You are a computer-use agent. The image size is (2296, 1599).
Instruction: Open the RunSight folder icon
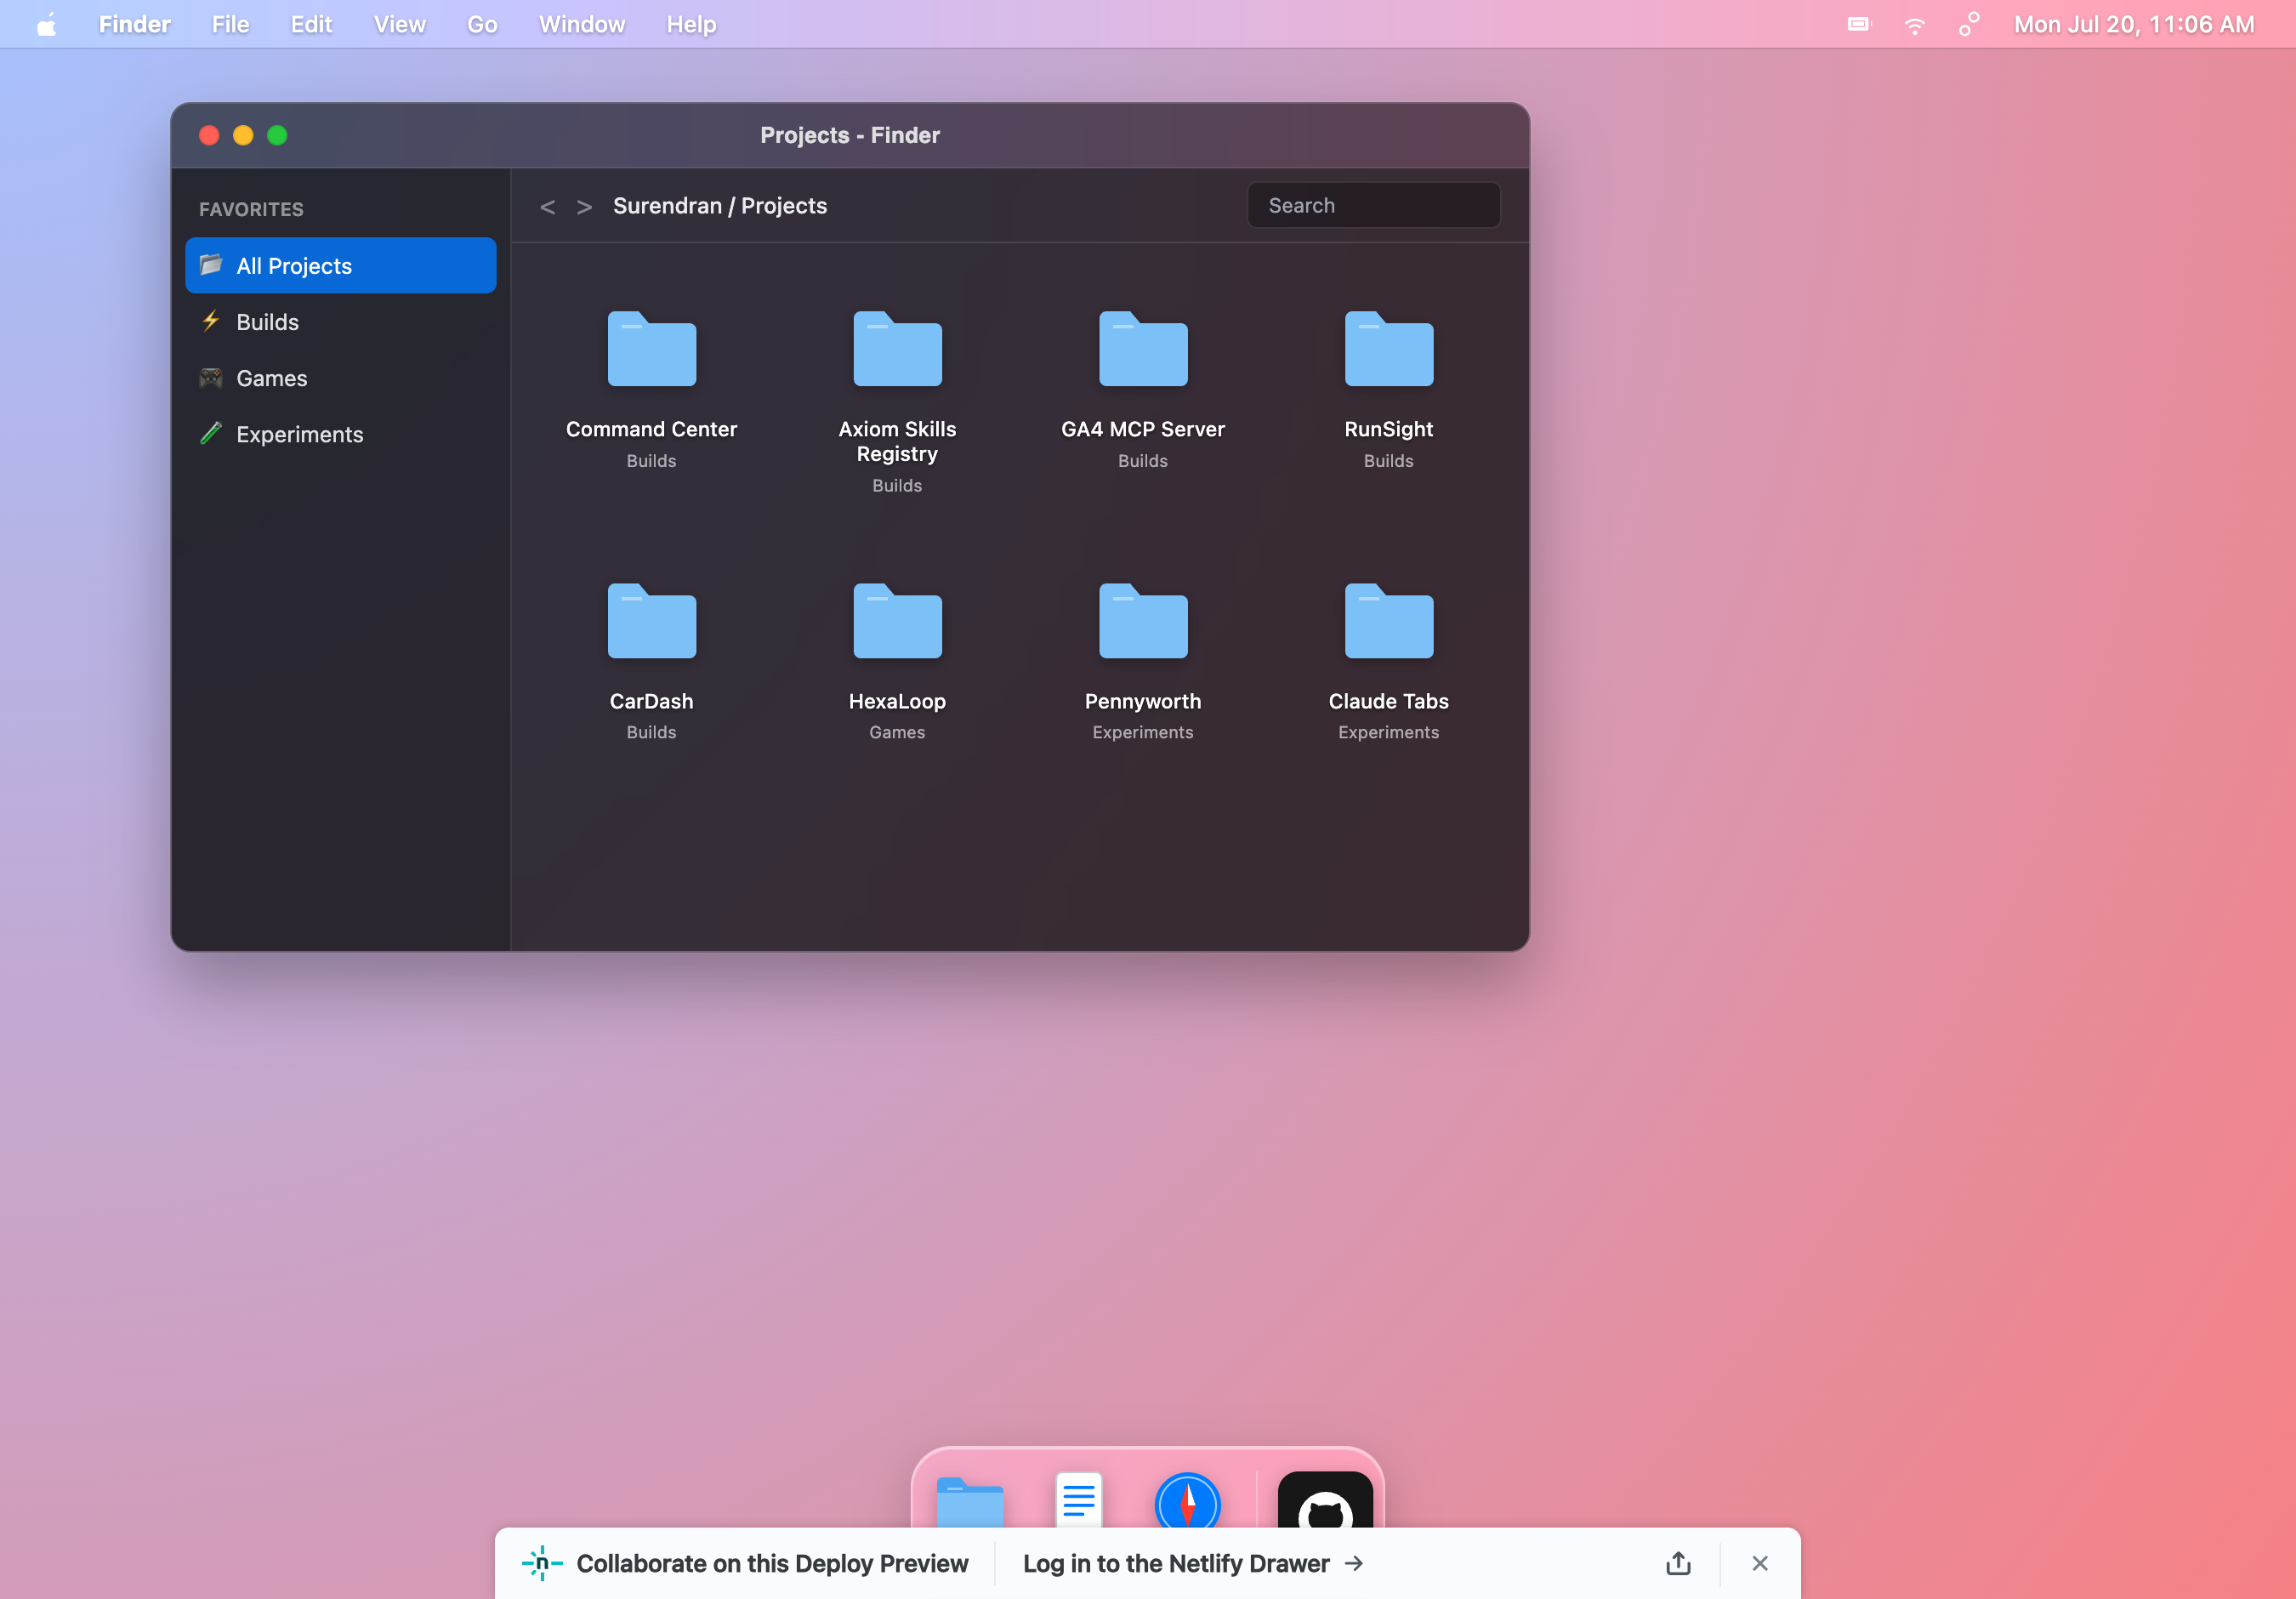pyautogui.click(x=1388, y=348)
